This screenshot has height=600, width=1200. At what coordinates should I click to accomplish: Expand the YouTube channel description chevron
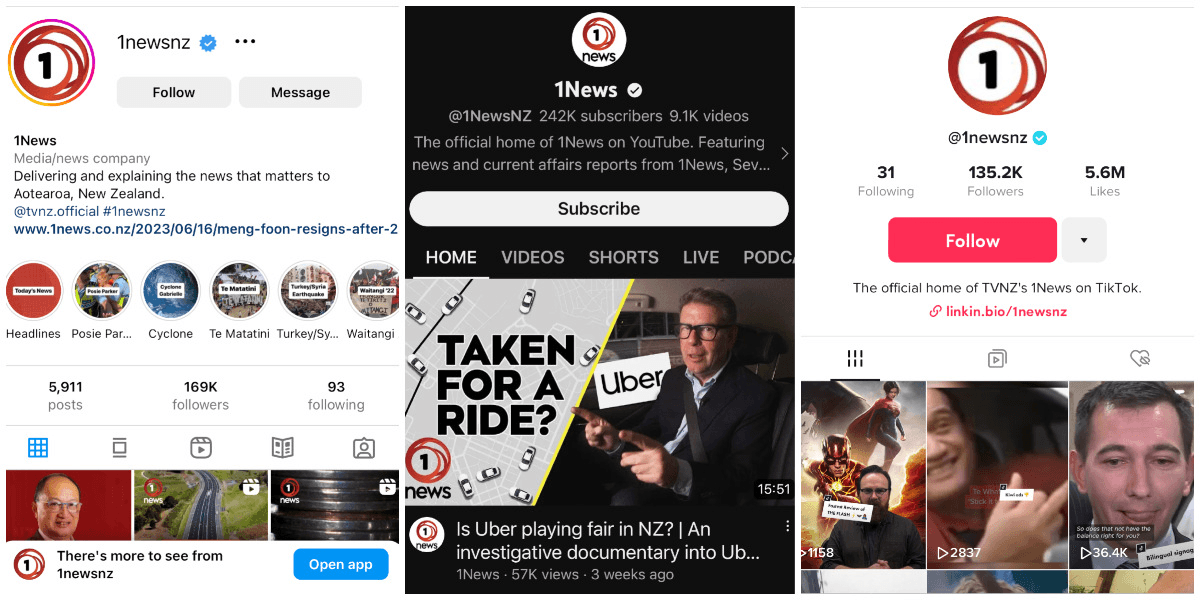pyautogui.click(x=784, y=154)
